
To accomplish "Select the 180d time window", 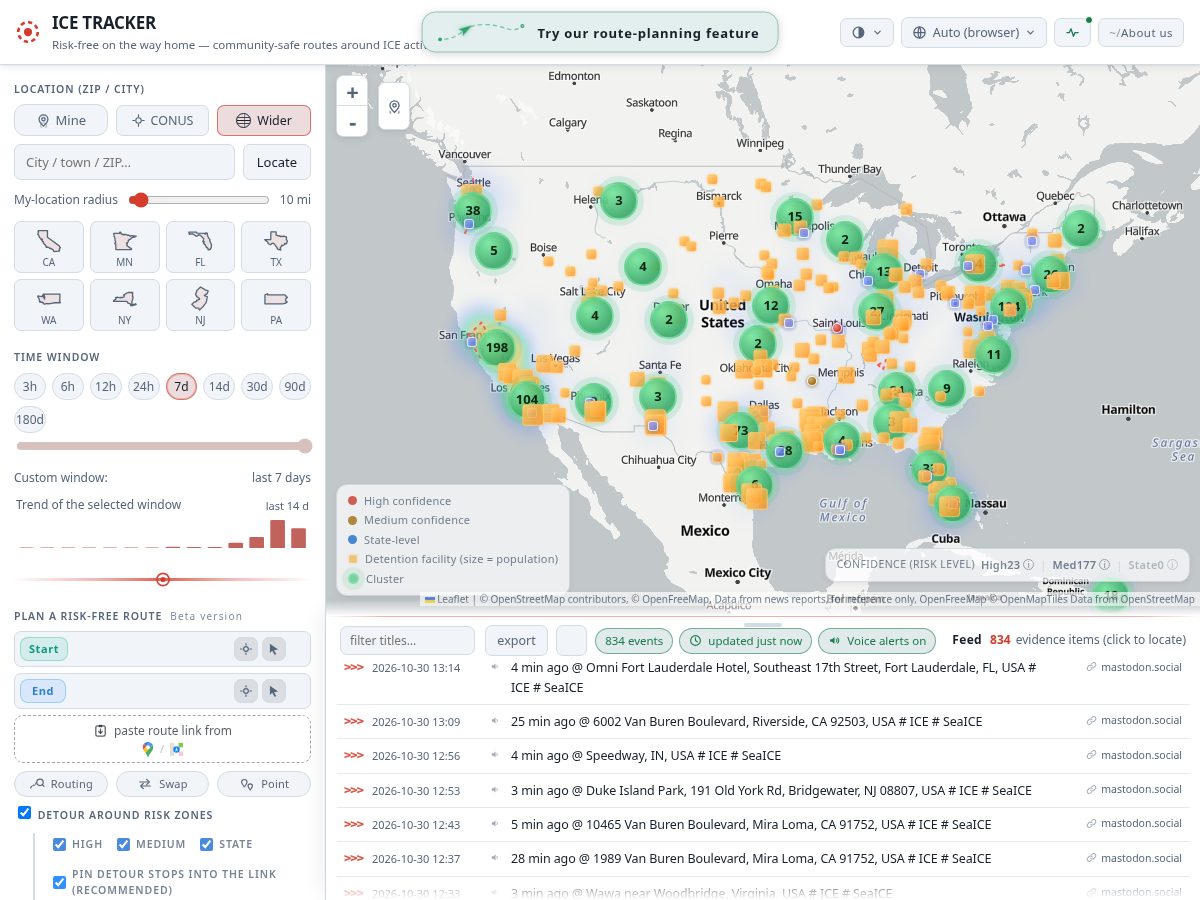I will (31, 419).
